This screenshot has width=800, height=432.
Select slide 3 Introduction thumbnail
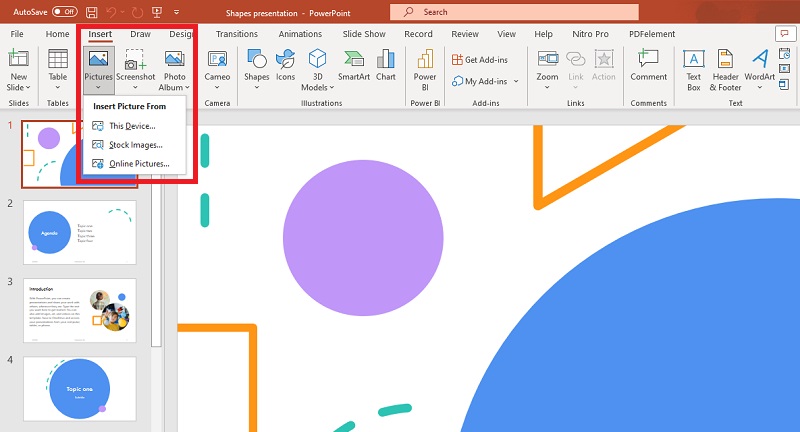click(x=80, y=311)
